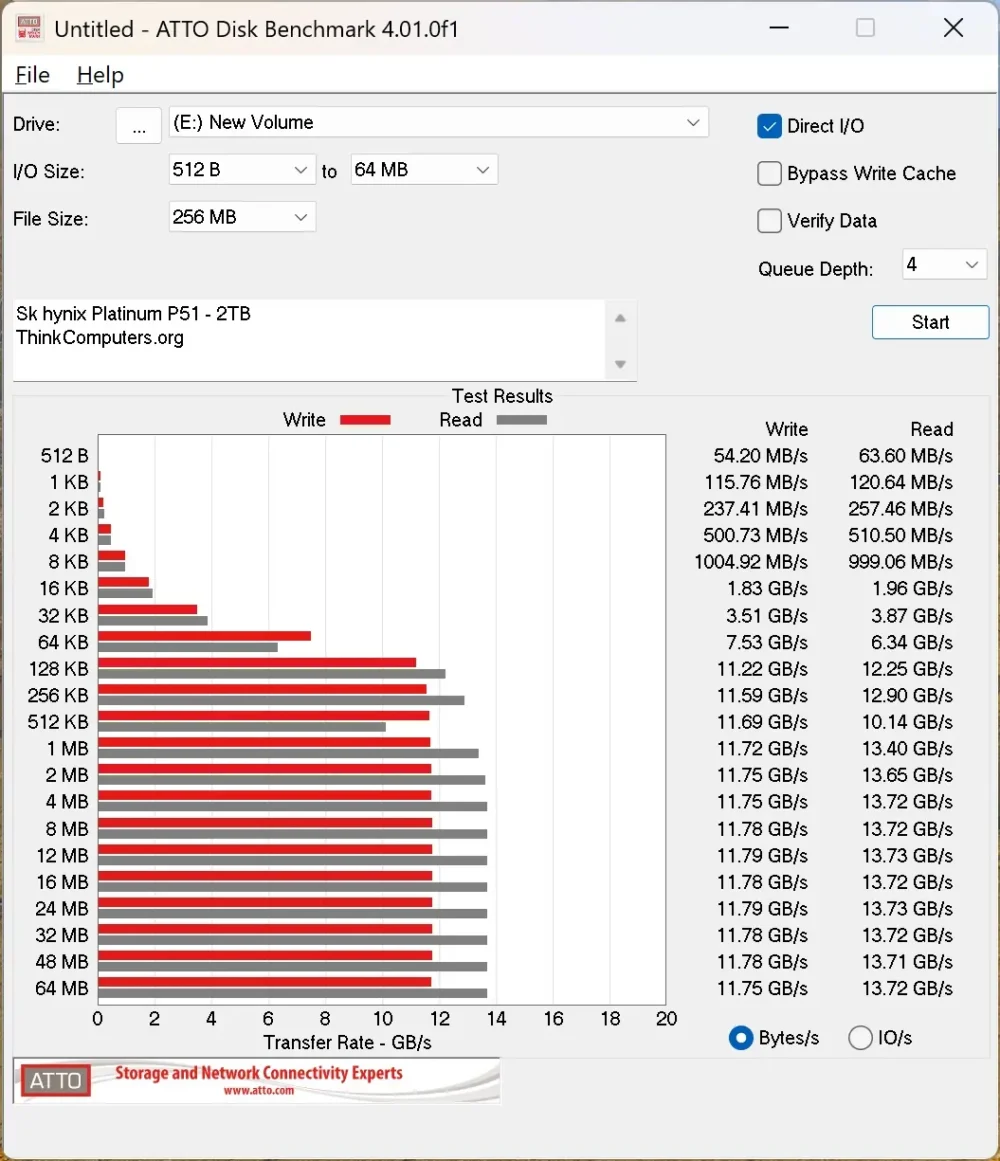Click the 13.71 GB/s read value
The width and height of the screenshot is (1000, 1161).
pyautogui.click(x=907, y=962)
